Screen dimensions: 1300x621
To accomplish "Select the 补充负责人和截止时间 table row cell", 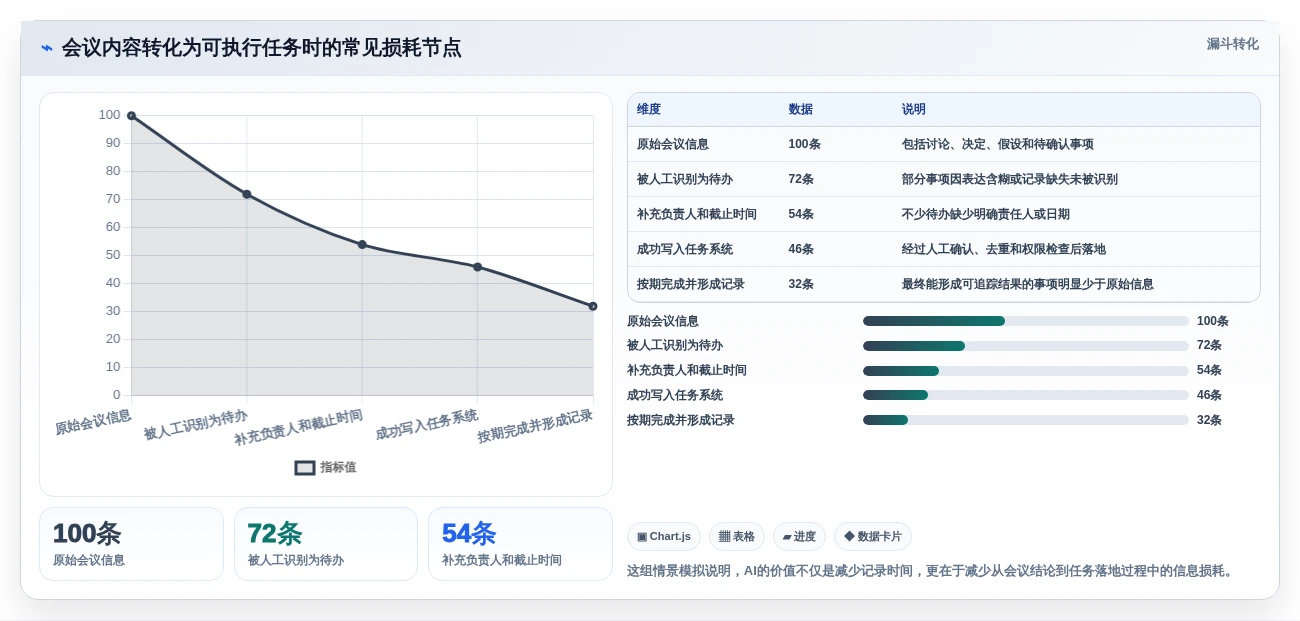I will click(697, 214).
